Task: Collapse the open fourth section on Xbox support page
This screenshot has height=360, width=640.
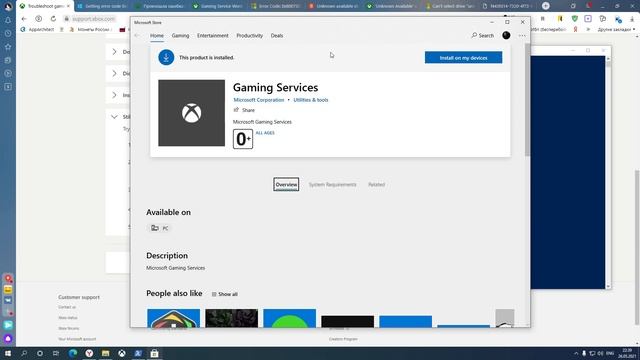Action: (x=114, y=117)
